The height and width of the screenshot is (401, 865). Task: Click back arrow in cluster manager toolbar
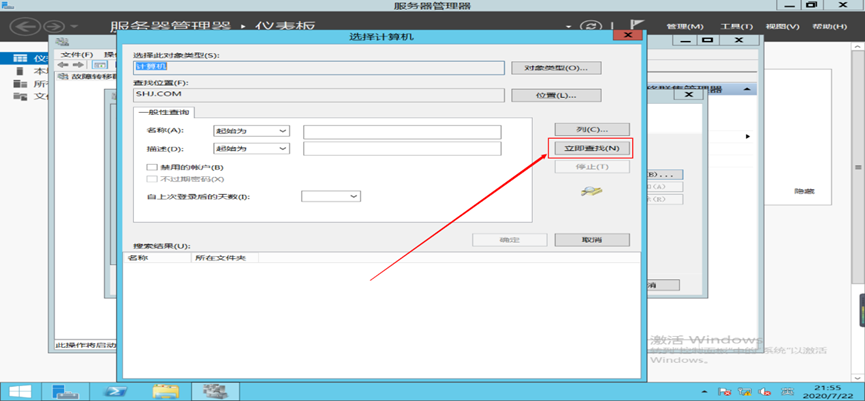(x=62, y=65)
